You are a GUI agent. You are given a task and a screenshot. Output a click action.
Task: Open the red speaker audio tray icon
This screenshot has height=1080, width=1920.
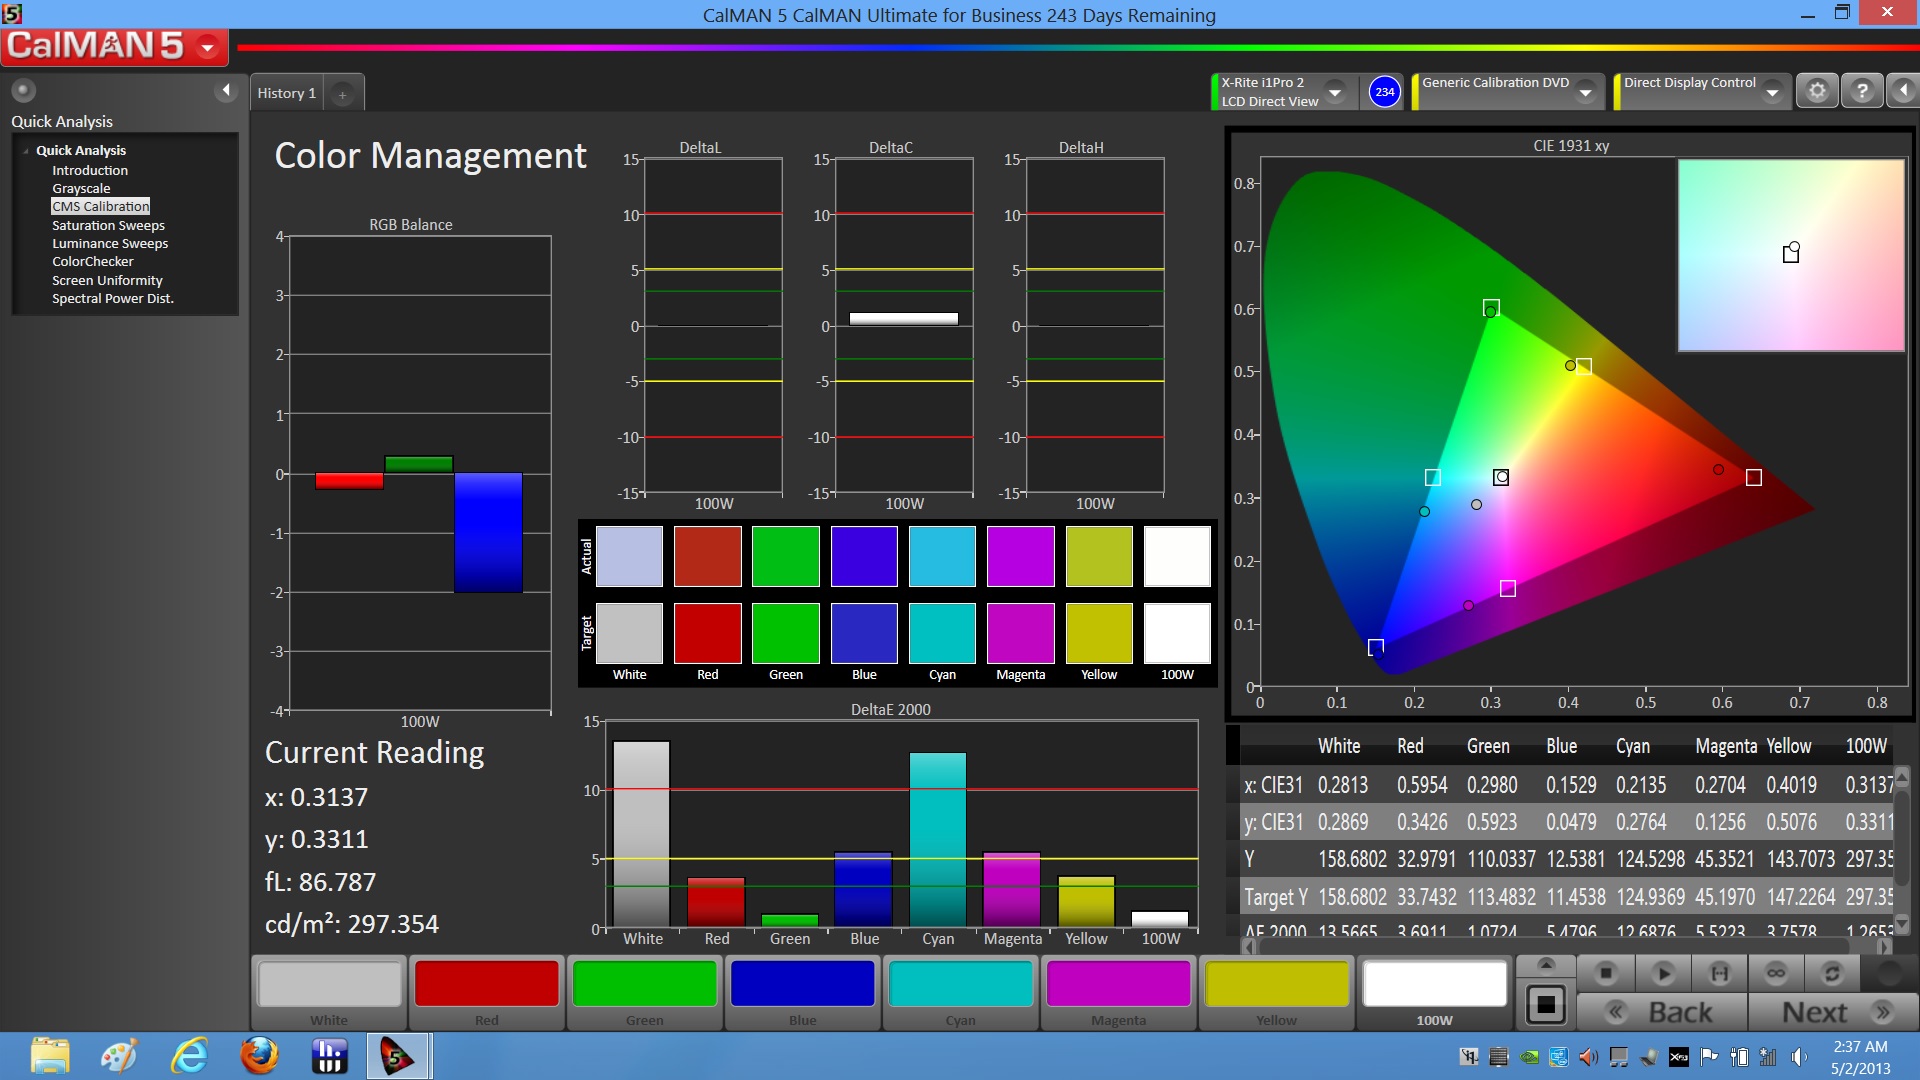[x=1588, y=1057]
